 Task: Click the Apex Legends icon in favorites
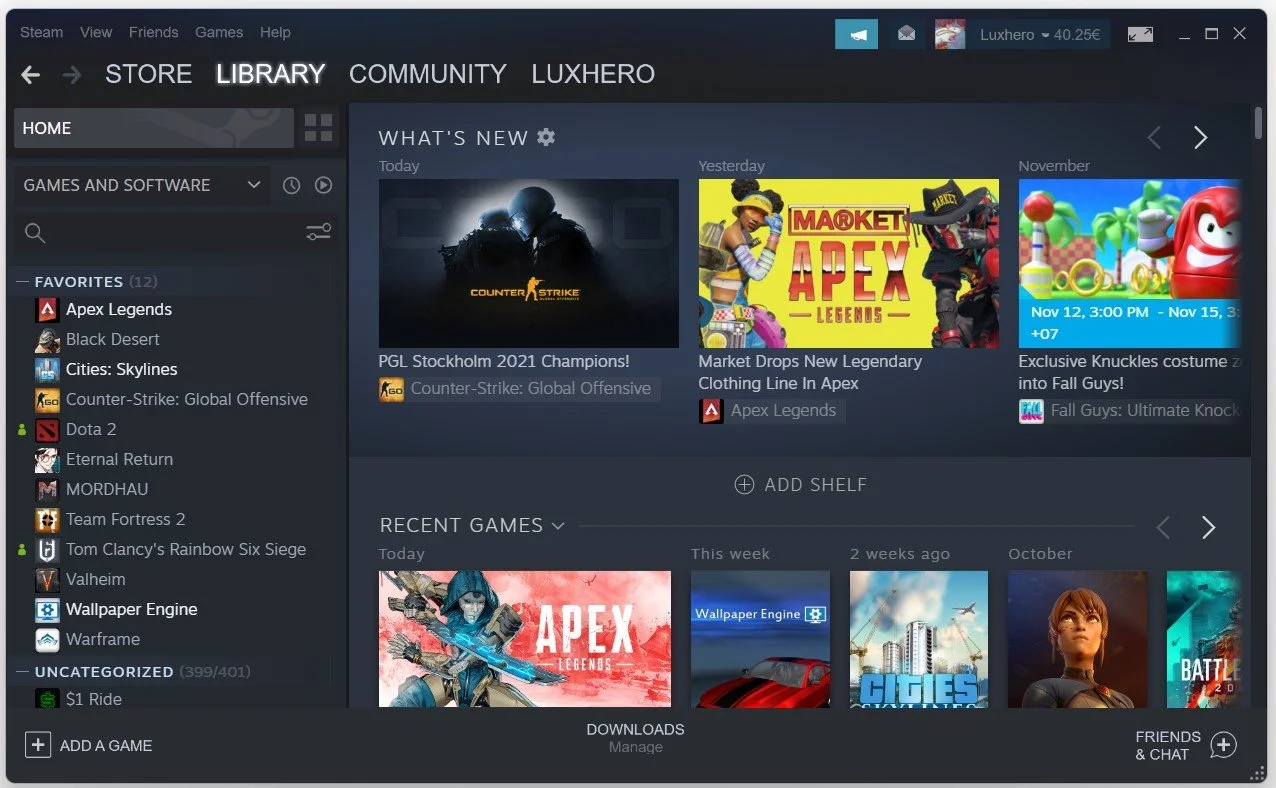coord(47,310)
